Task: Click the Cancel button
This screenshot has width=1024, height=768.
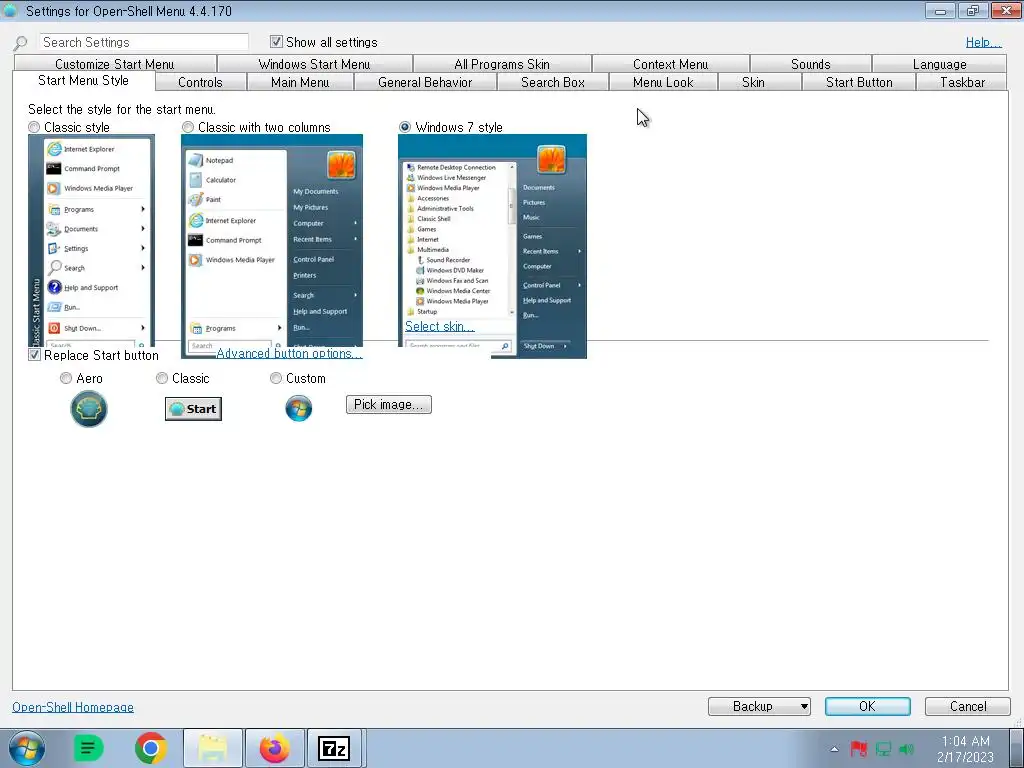Action: point(968,706)
